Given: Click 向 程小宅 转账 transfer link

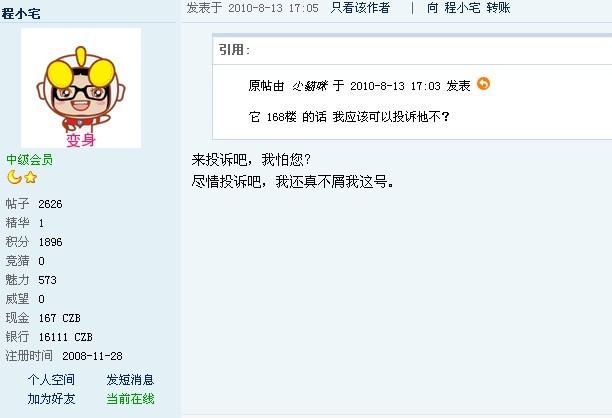Looking at the screenshot, I should (468, 8).
